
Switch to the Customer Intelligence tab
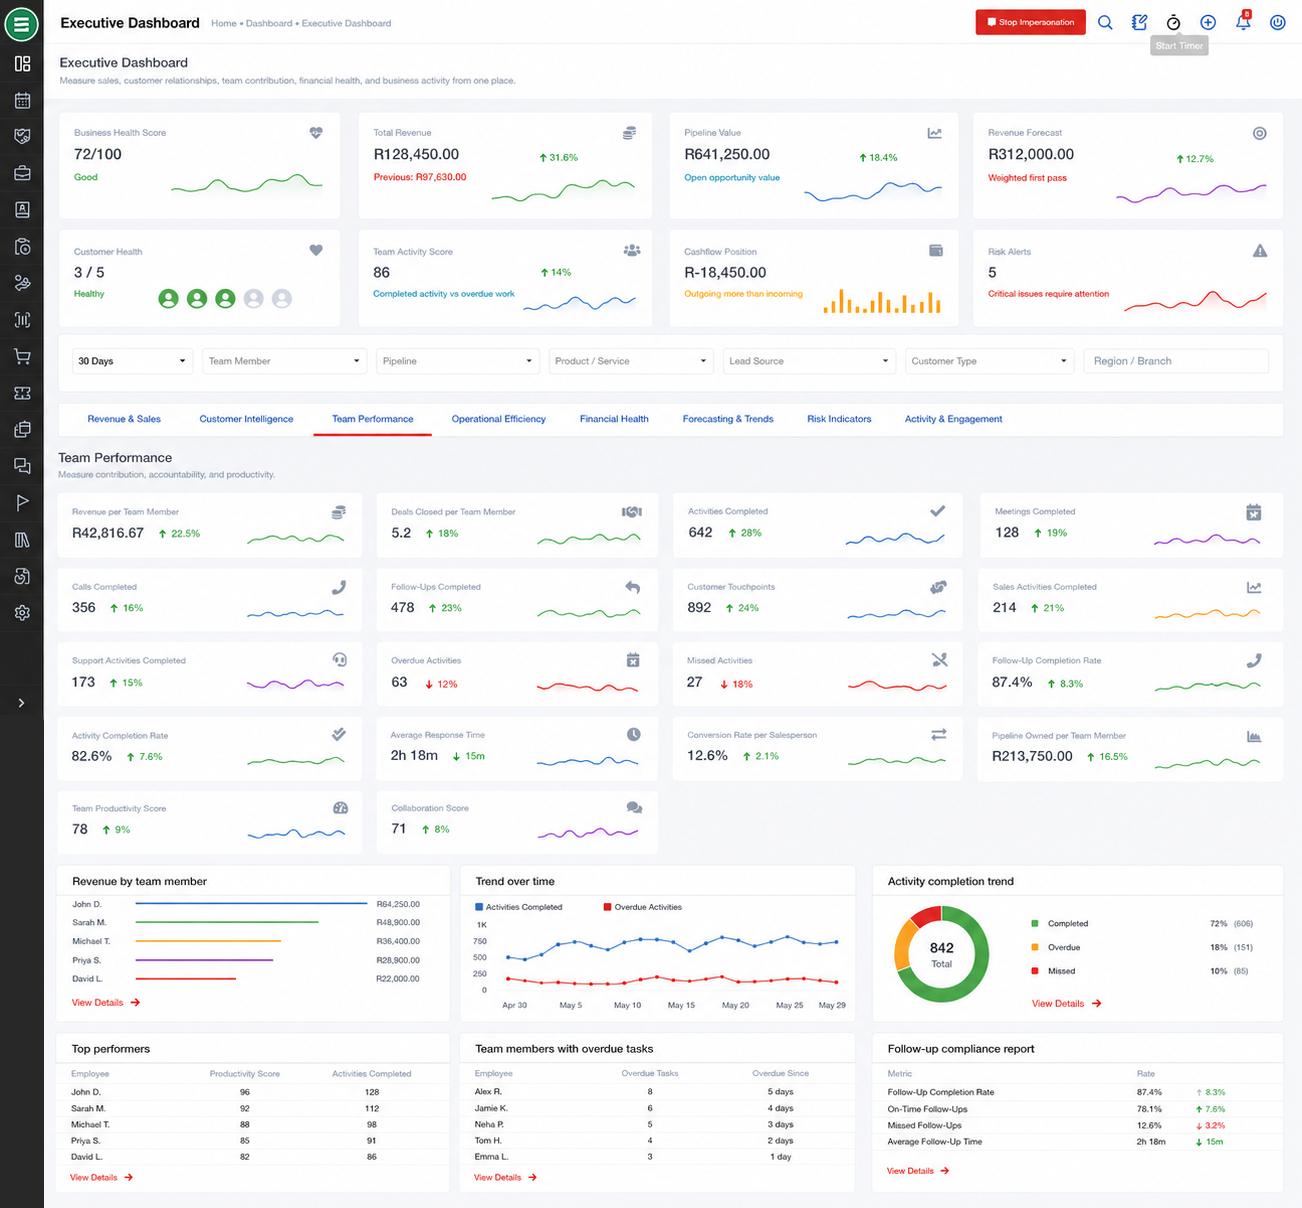(246, 419)
